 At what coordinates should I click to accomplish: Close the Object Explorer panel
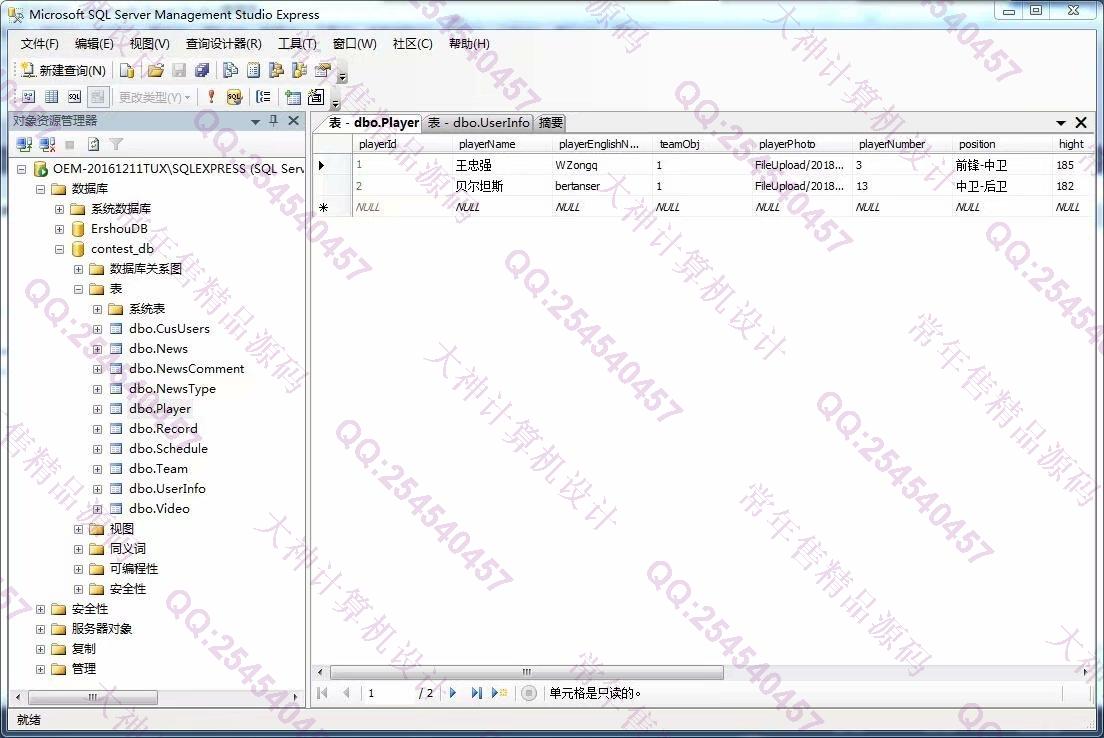pos(294,121)
